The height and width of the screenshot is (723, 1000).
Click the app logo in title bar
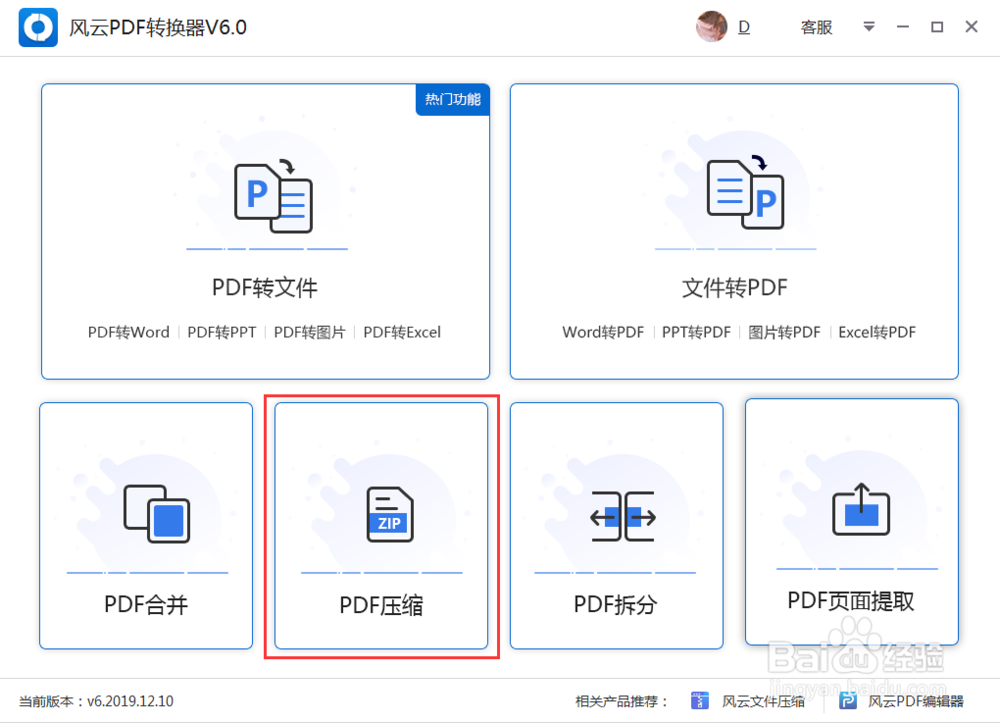pos(37,27)
